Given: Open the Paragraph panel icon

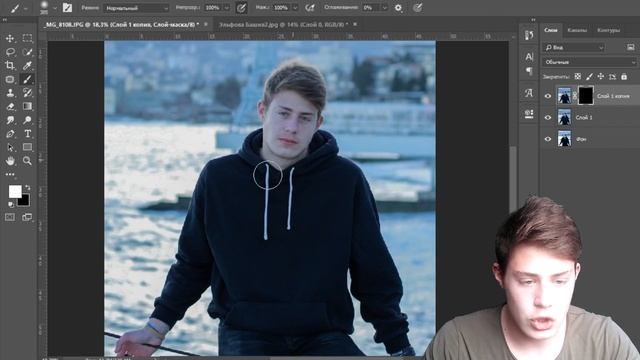Looking at the screenshot, I should point(529,71).
